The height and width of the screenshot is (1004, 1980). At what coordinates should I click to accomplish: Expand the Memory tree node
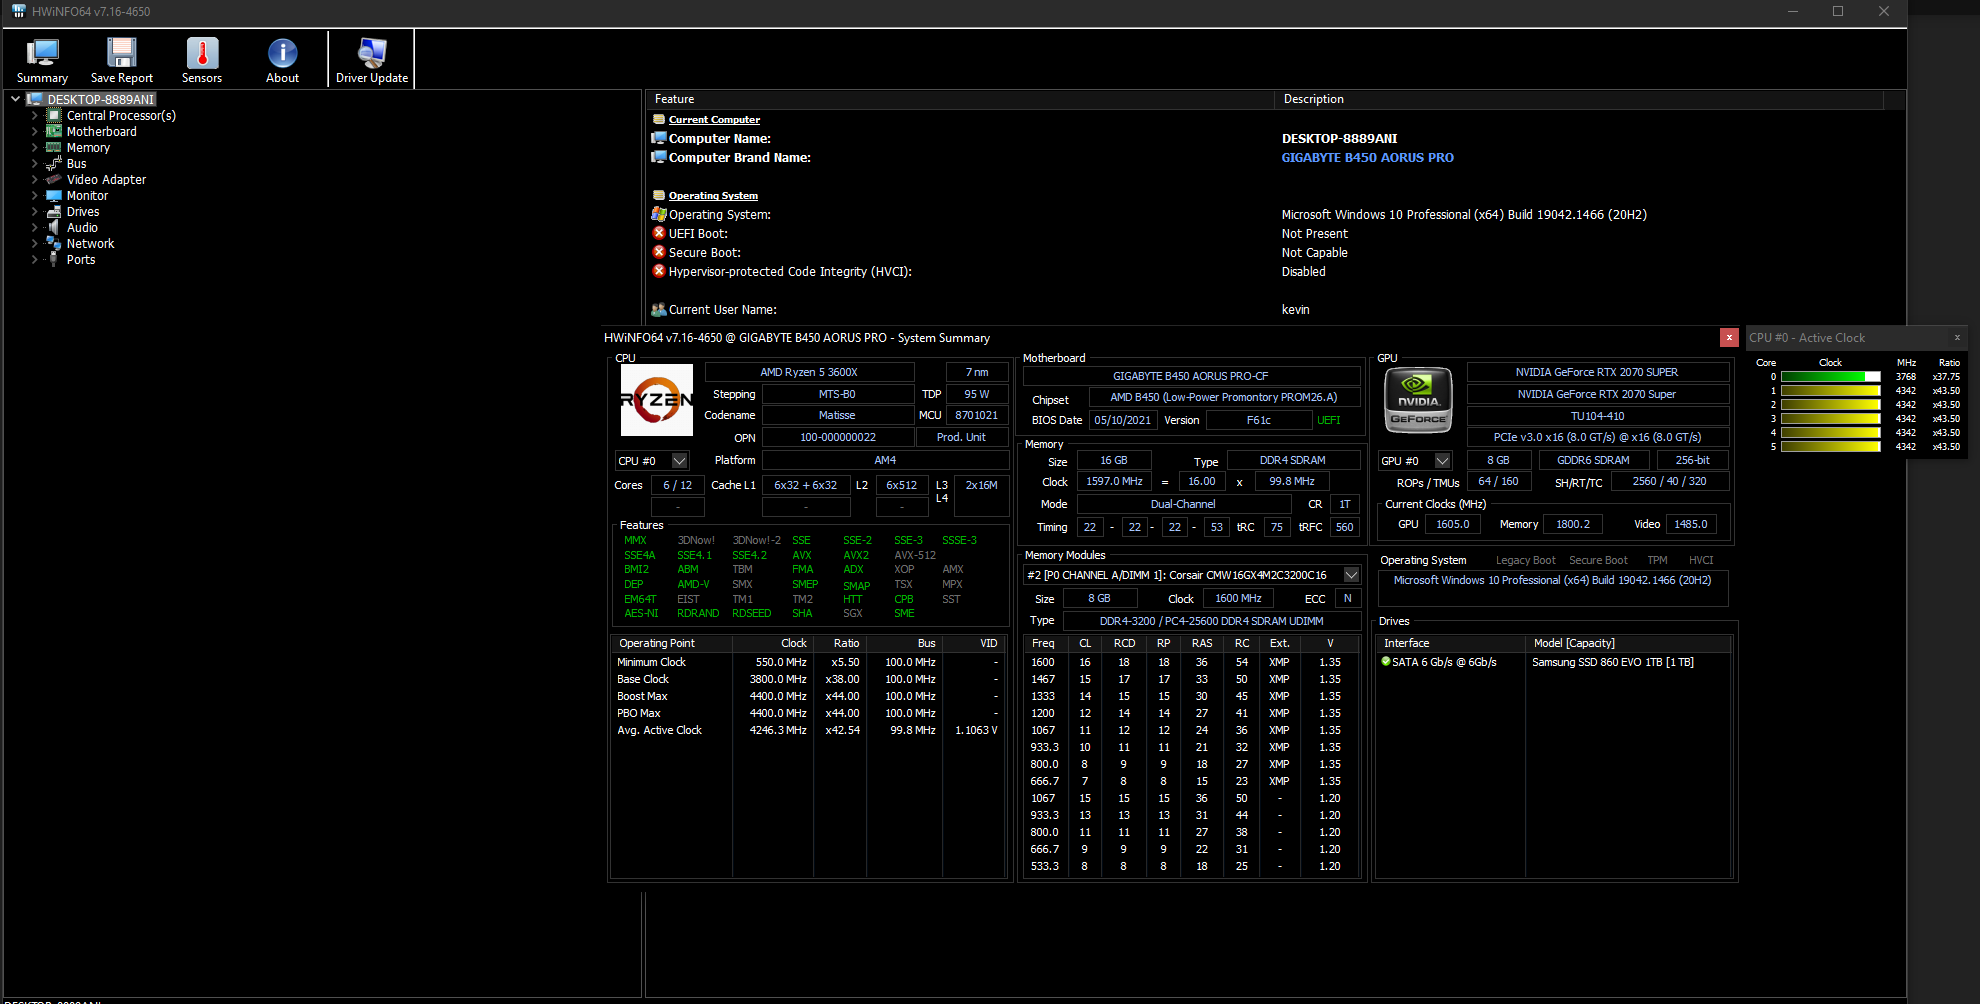click(x=35, y=148)
